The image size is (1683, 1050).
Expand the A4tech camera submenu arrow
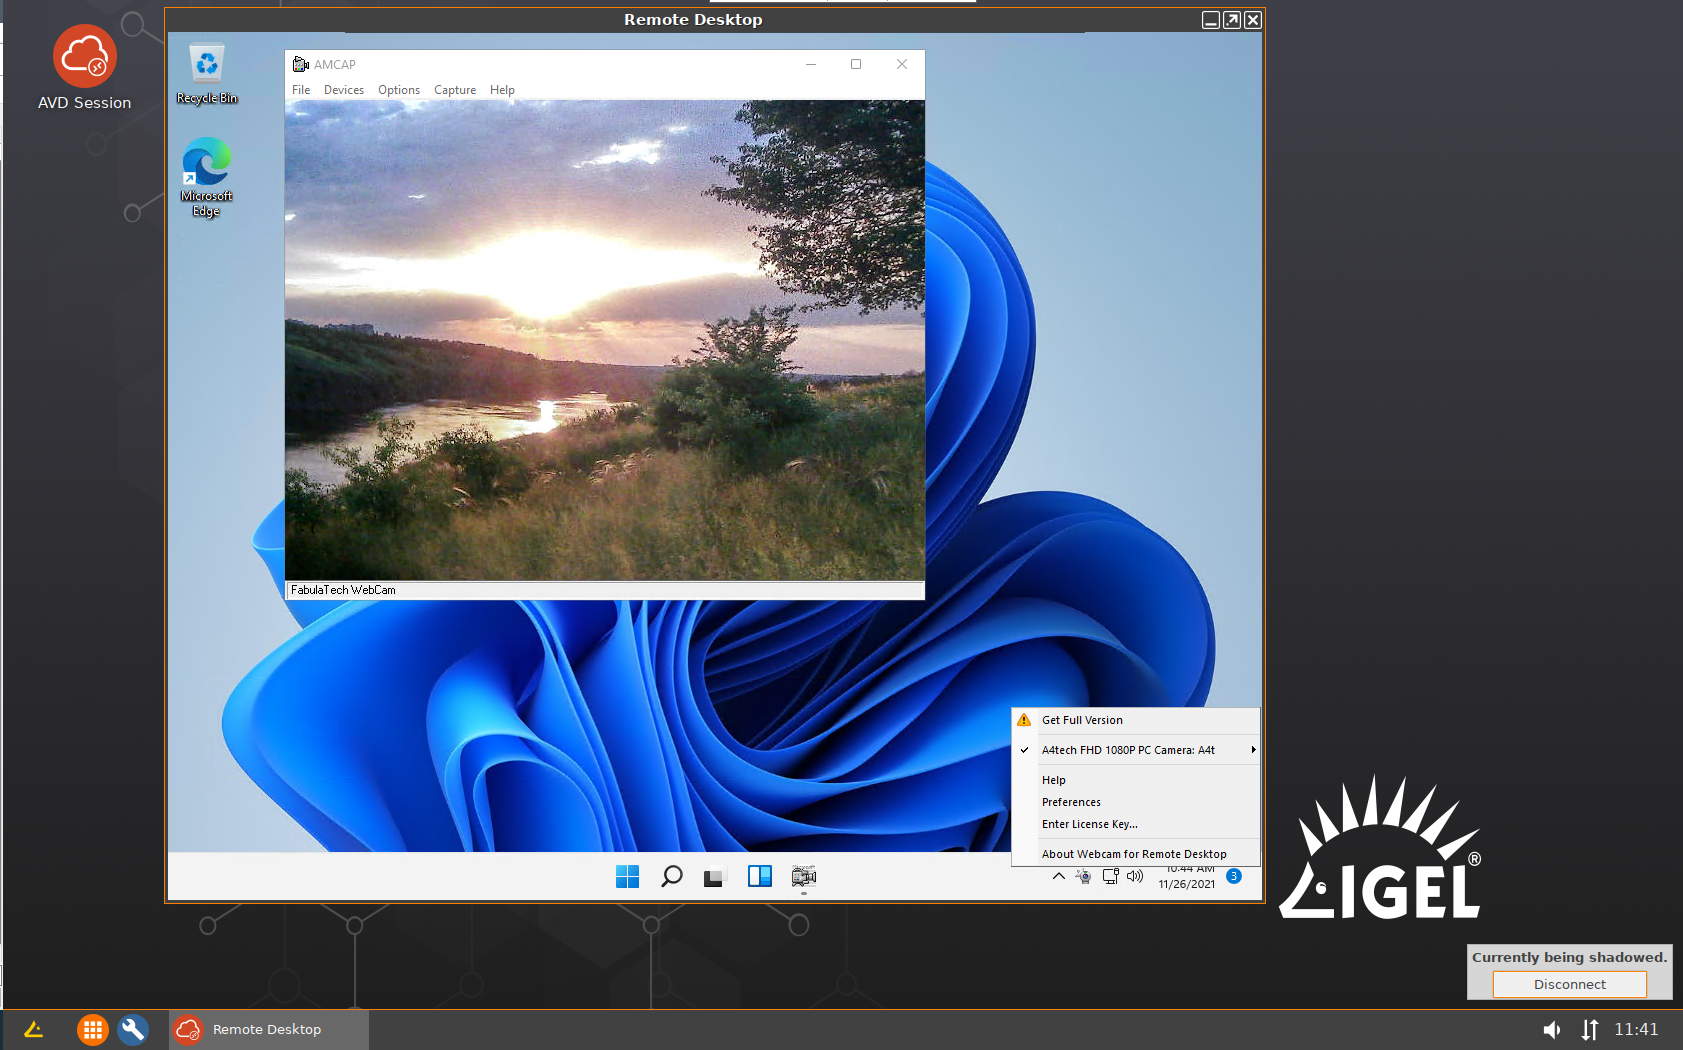[x=1253, y=750]
